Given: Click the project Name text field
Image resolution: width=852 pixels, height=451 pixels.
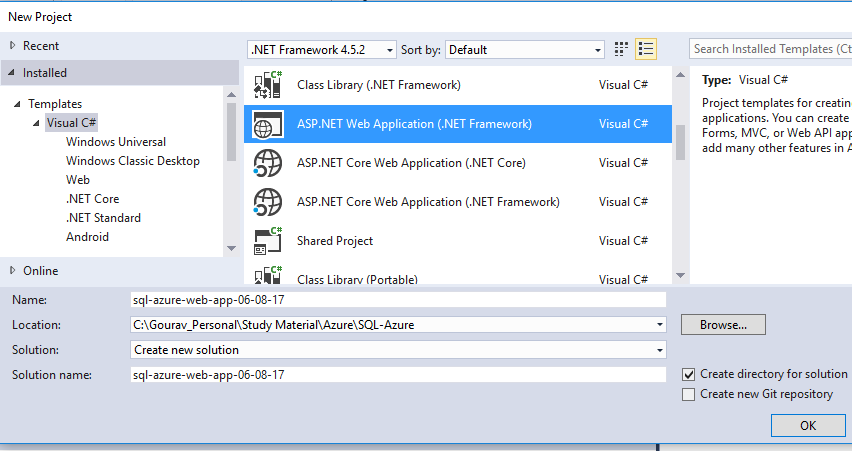Looking at the screenshot, I should (398, 299).
